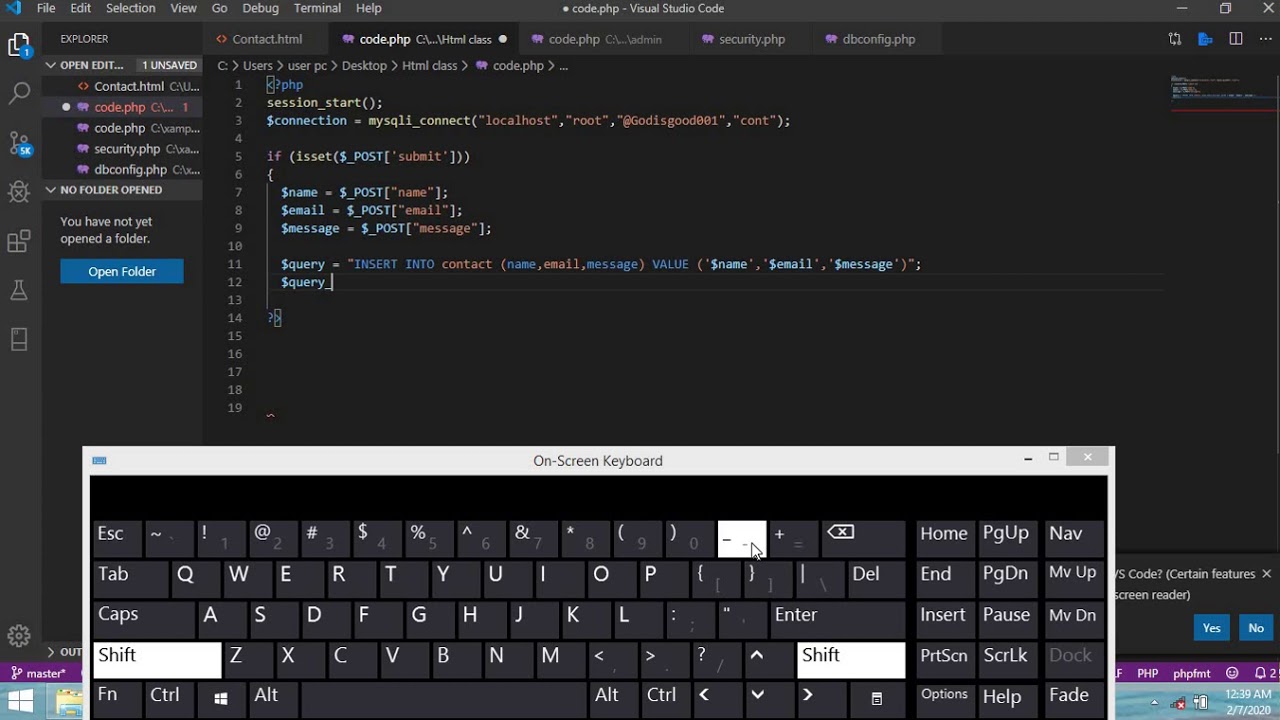
Task: Click the blue Open Preview icon
Action: click(1206, 39)
